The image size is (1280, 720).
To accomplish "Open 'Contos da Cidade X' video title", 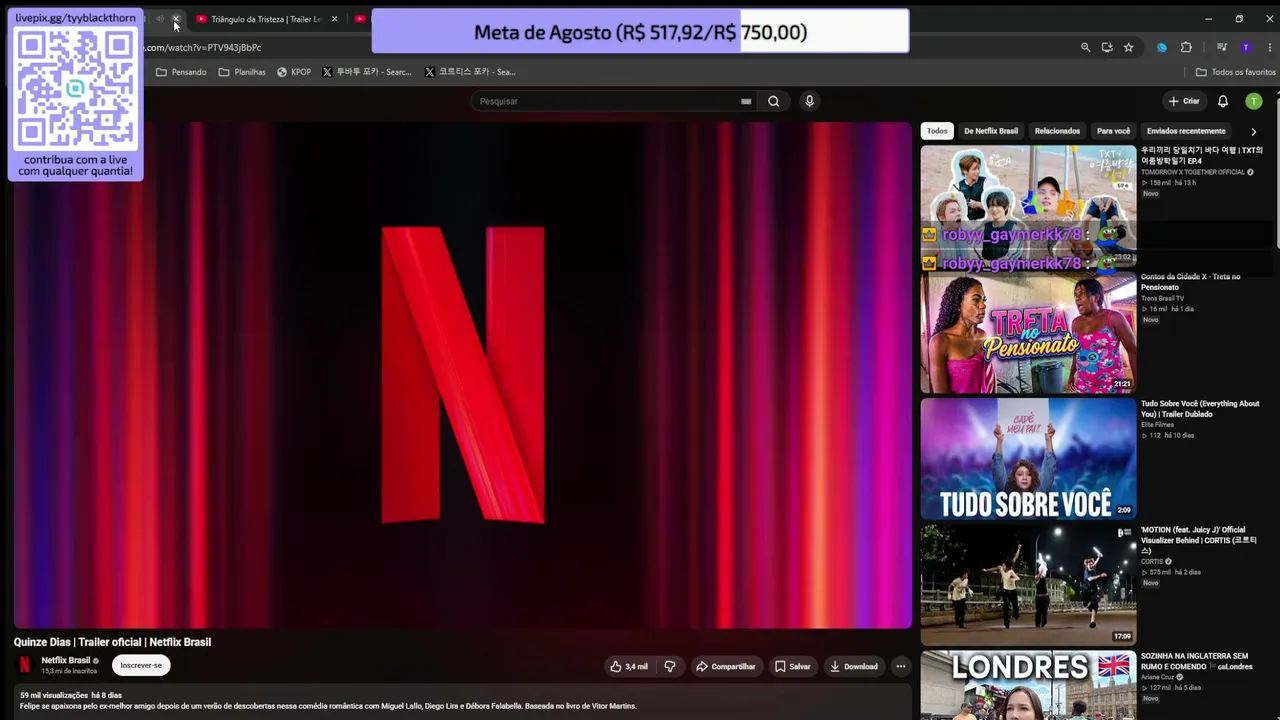I will [1191, 282].
